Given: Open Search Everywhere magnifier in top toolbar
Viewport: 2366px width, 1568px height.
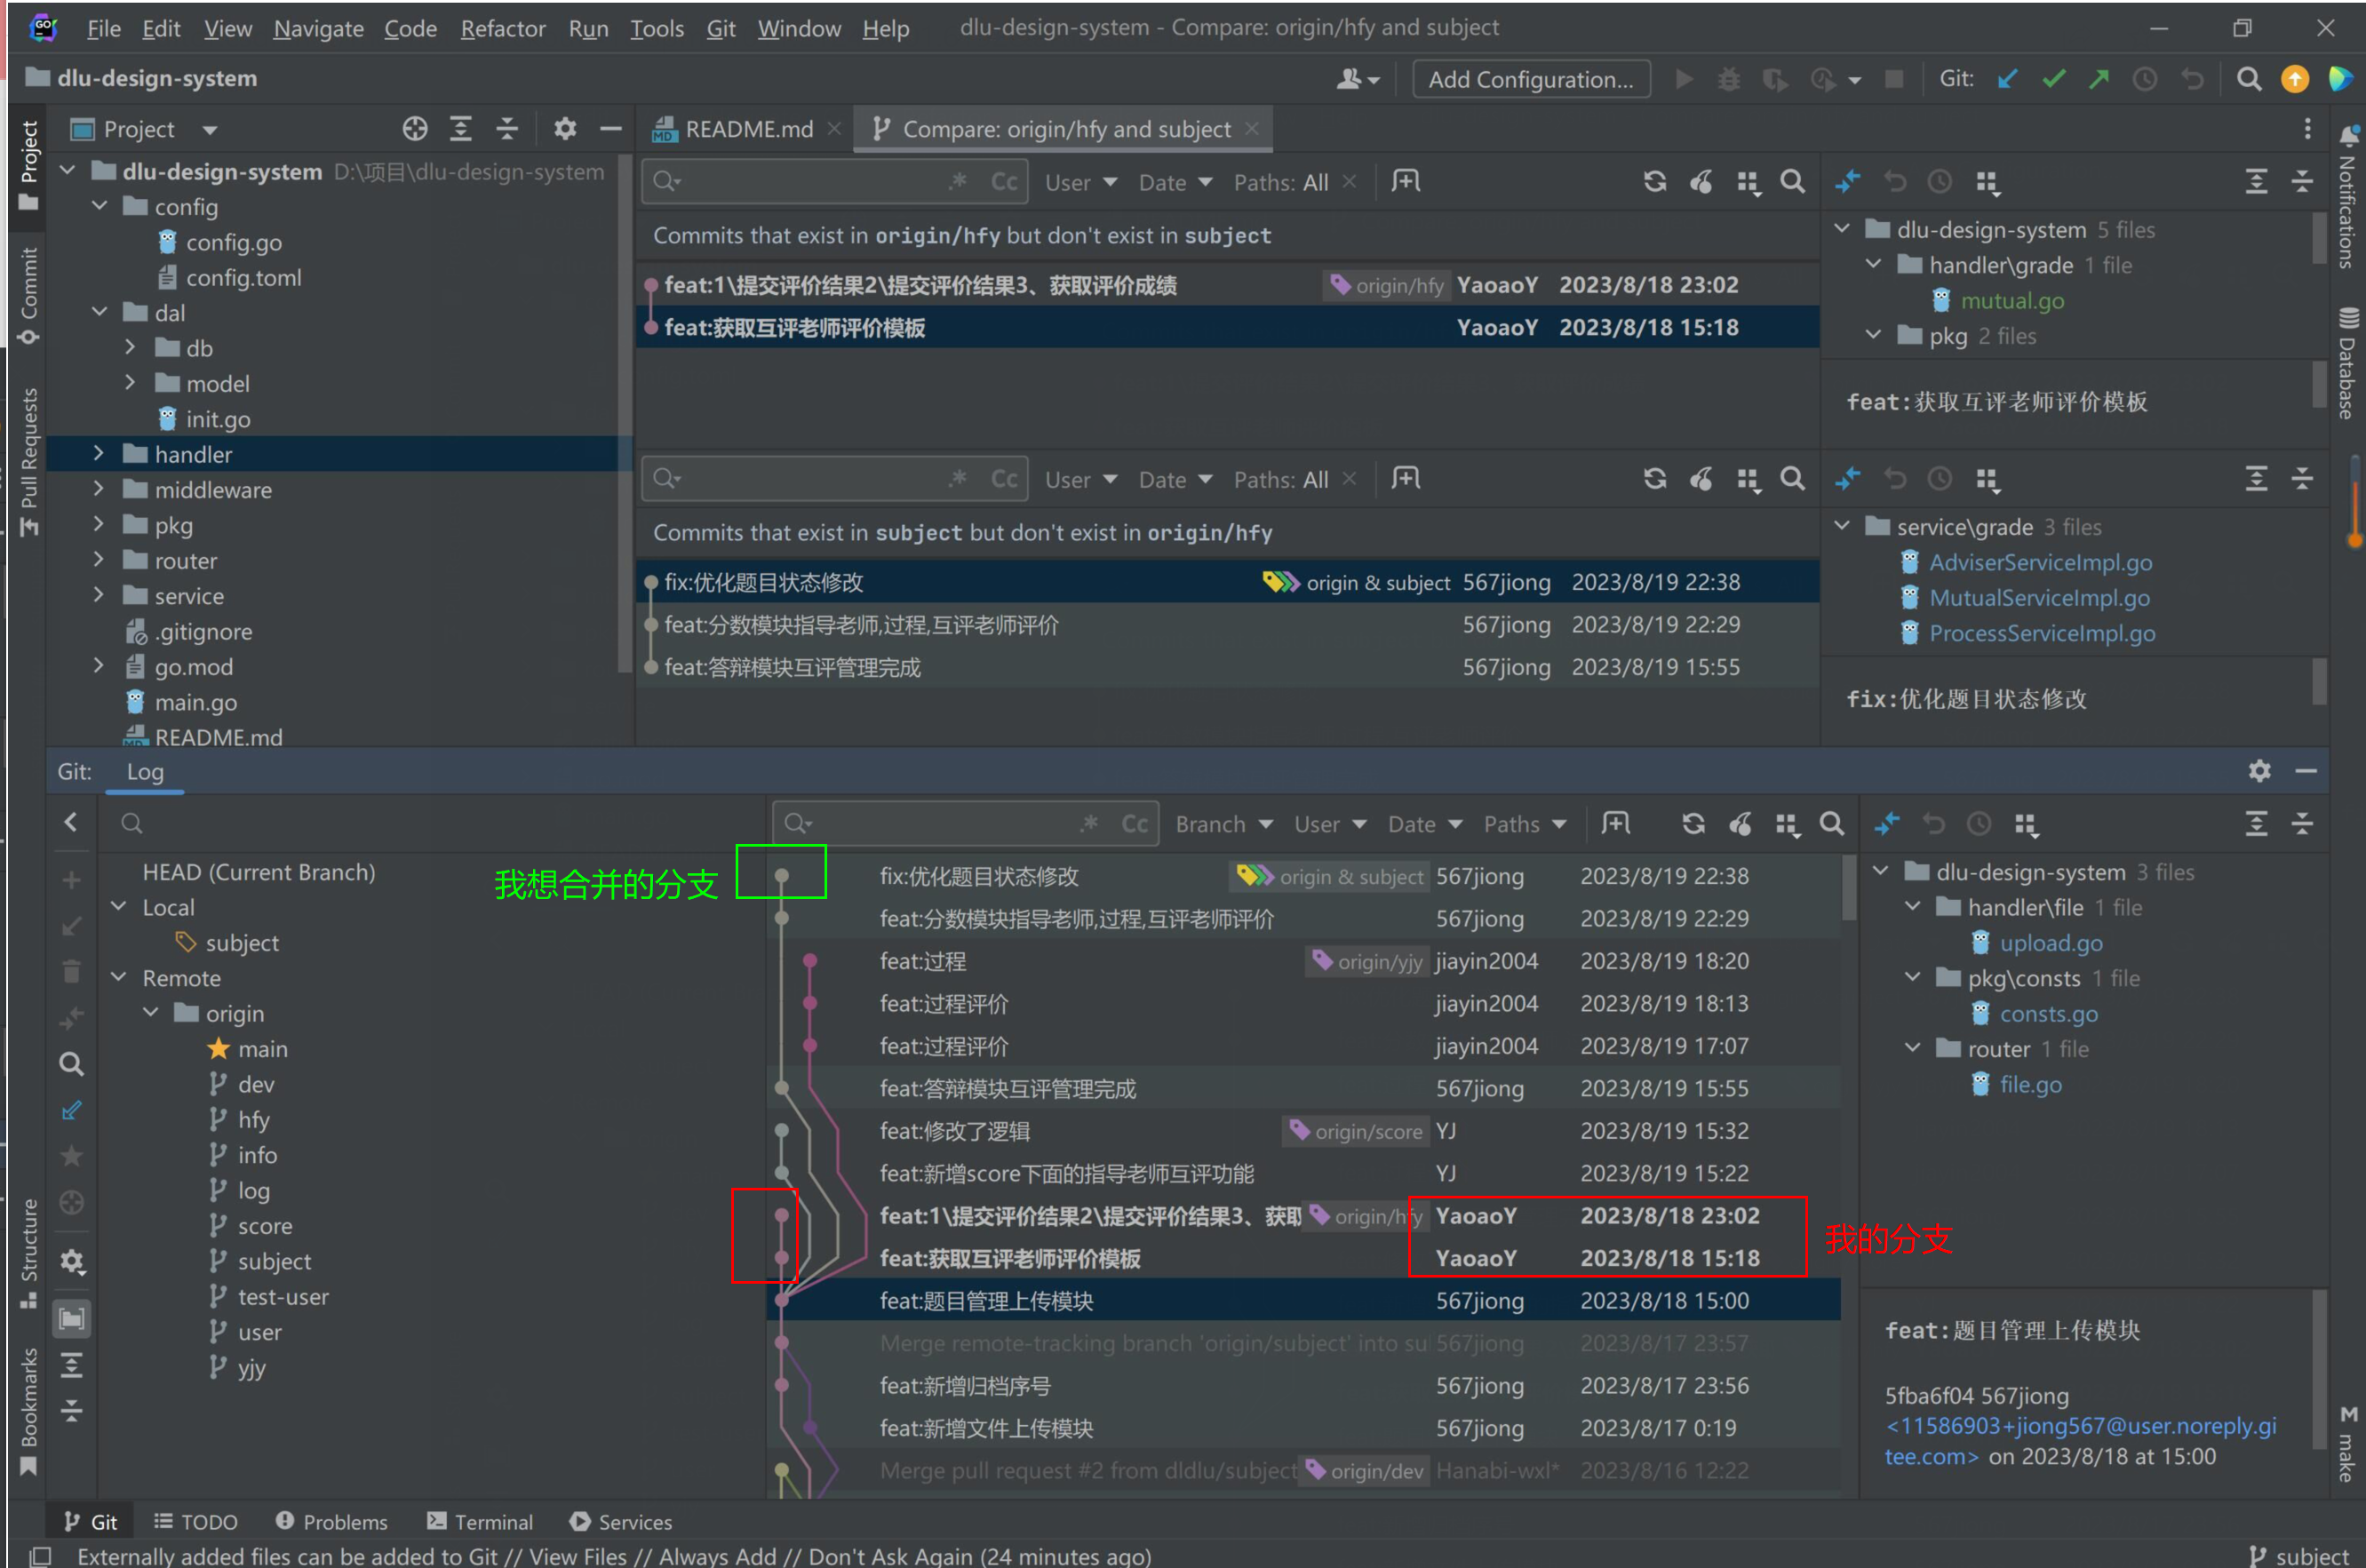Looking at the screenshot, I should coord(2248,79).
